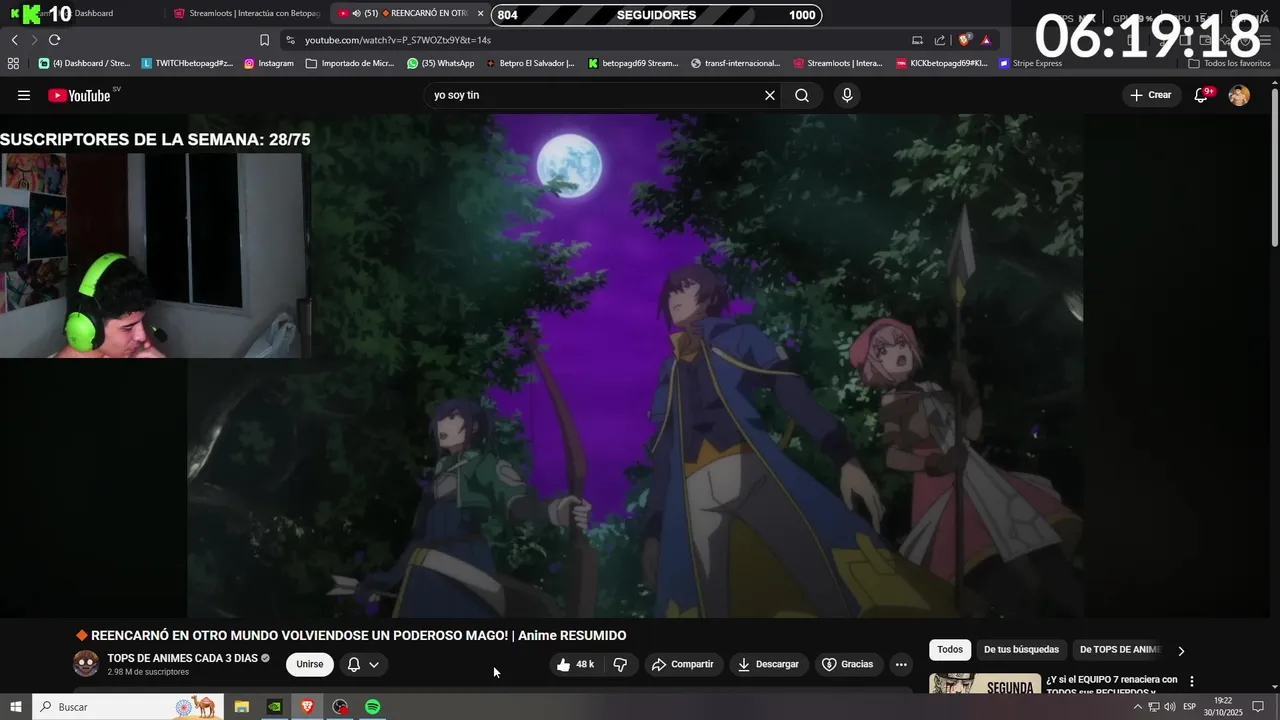Open the Betpro El Salvador bookmark
Image resolution: width=1280 pixels, height=720 pixels.
[530, 63]
